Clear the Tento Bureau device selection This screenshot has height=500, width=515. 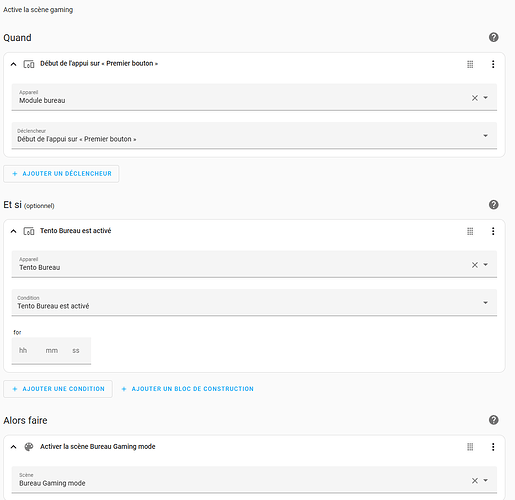click(x=475, y=265)
